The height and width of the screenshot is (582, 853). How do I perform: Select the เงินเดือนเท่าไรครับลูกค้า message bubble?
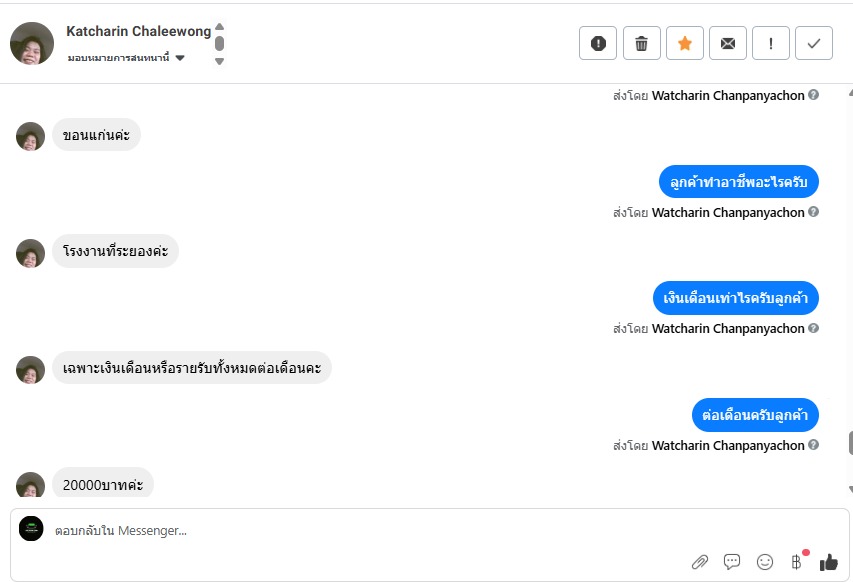click(x=737, y=298)
